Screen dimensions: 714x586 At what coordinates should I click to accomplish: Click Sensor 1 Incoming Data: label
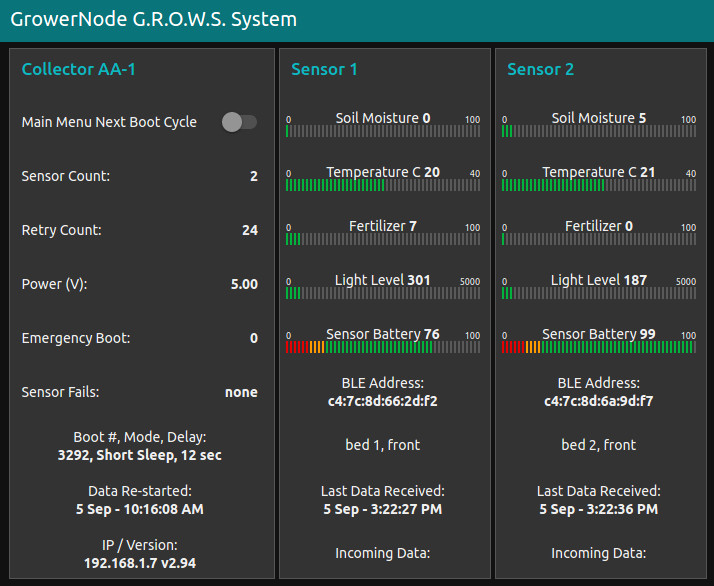point(383,553)
